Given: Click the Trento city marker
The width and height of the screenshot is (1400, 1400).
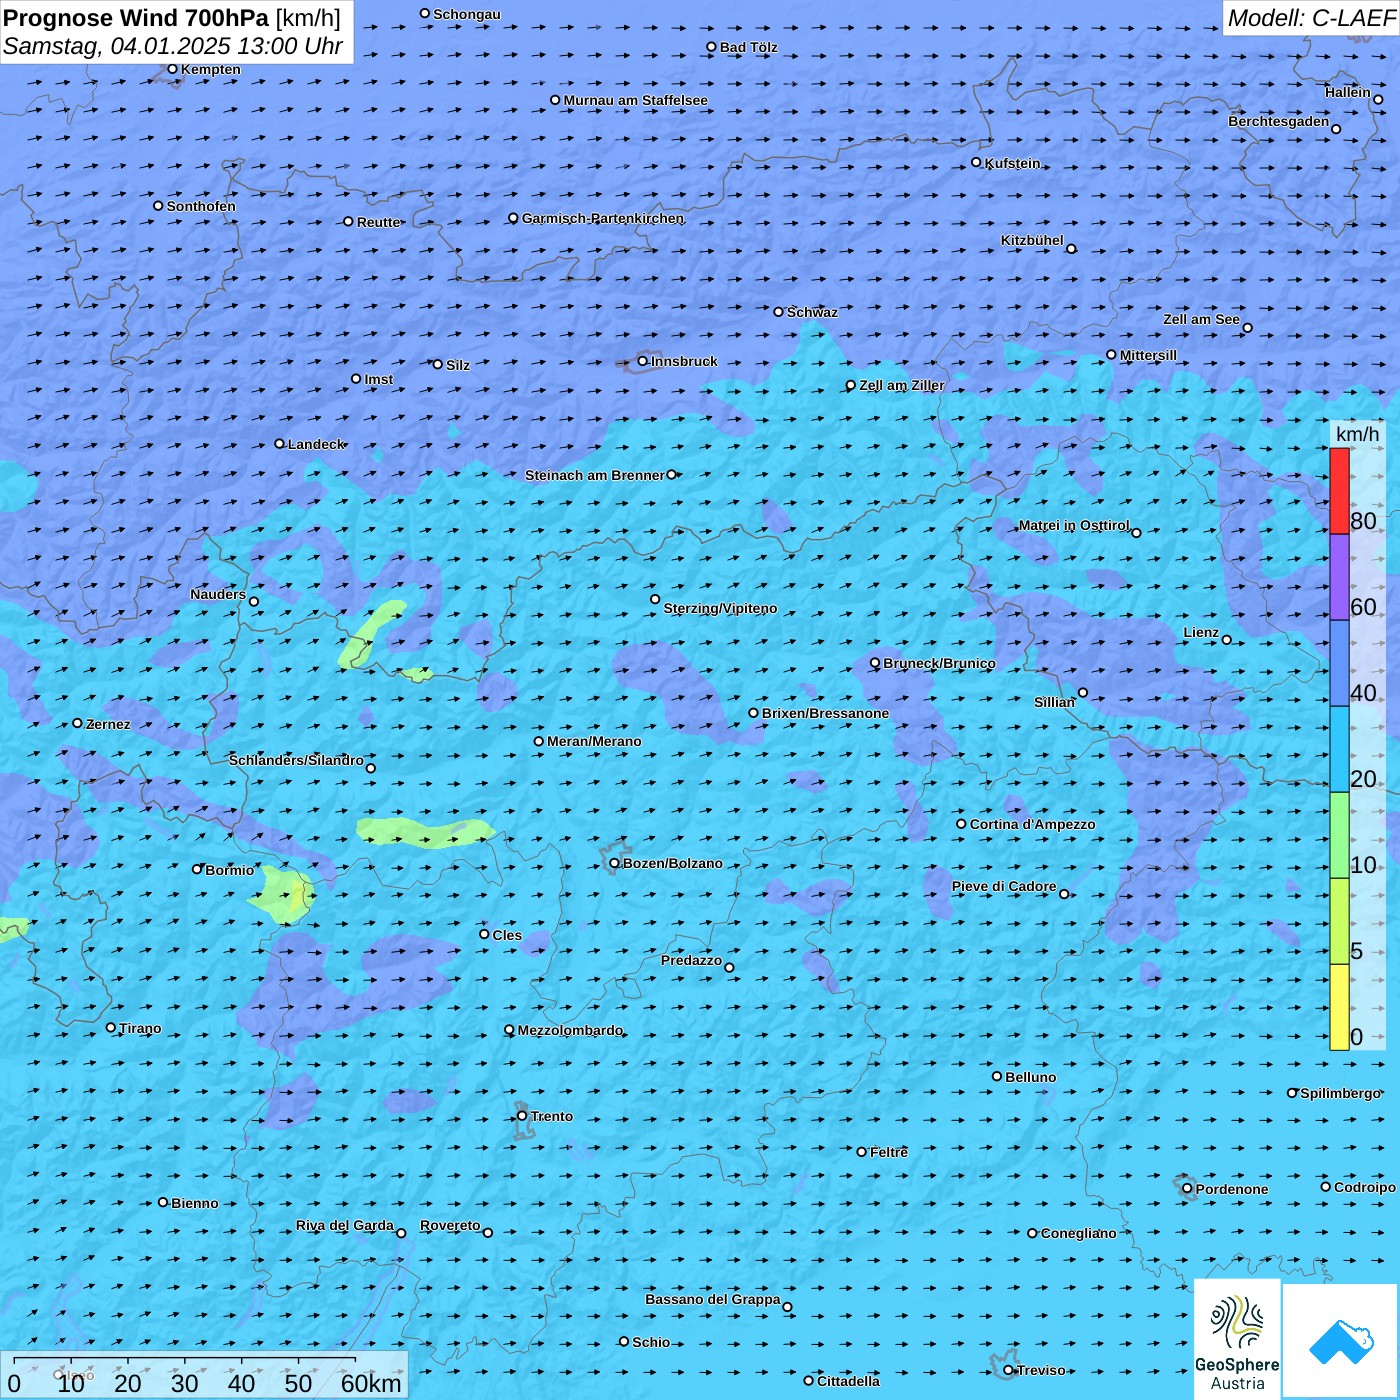Looking at the screenshot, I should point(522,1116).
